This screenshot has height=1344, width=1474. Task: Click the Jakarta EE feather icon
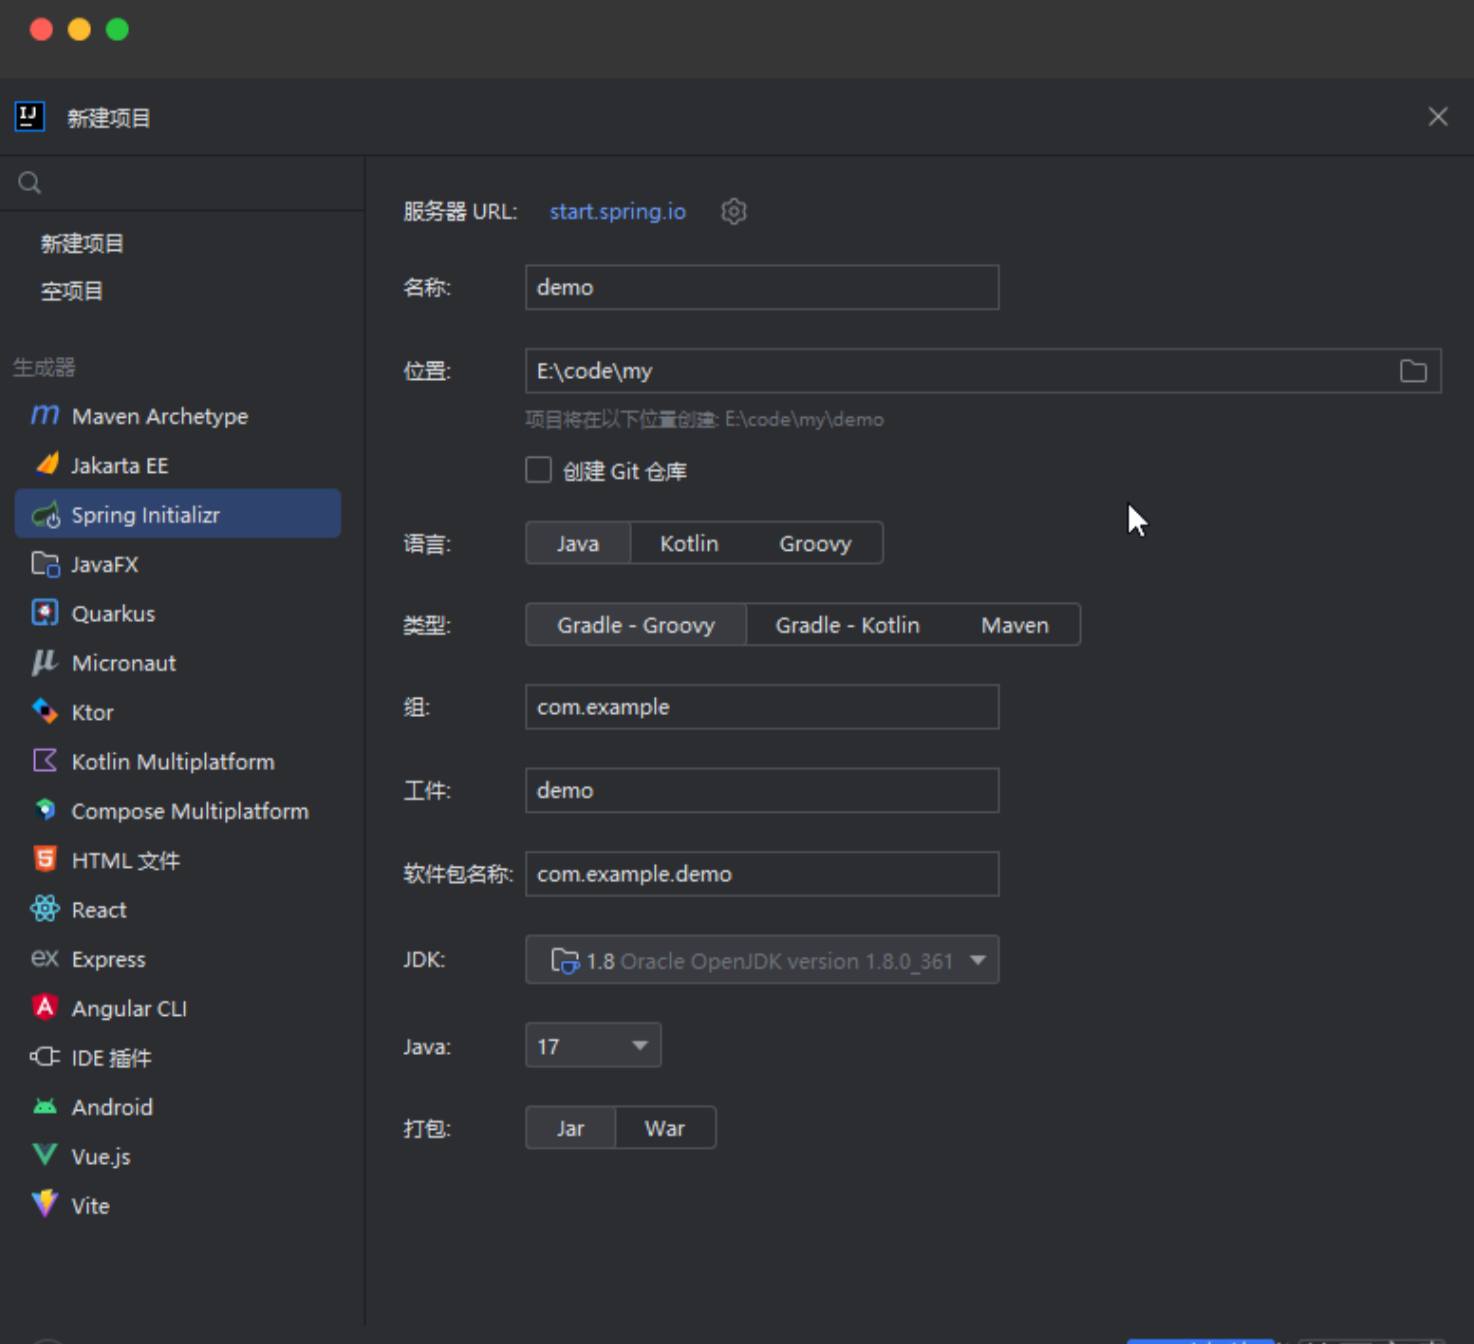pos(46,464)
